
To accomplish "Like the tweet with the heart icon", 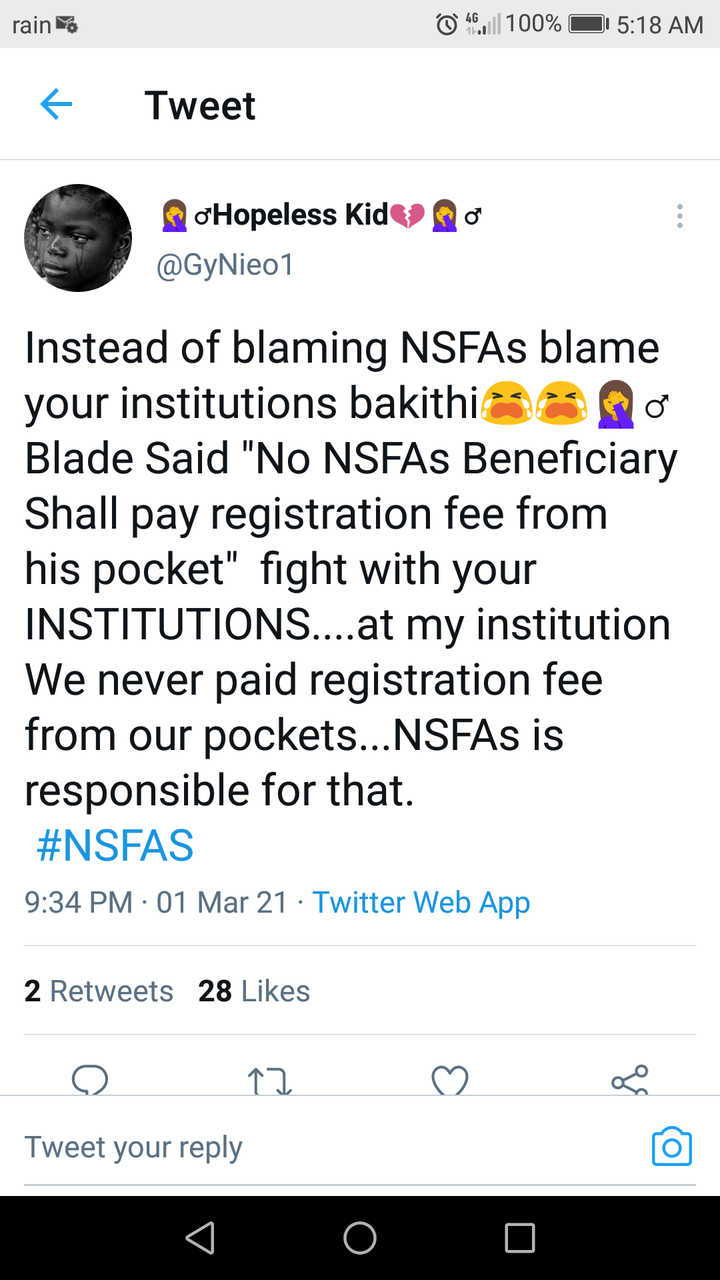I will (450, 1080).
